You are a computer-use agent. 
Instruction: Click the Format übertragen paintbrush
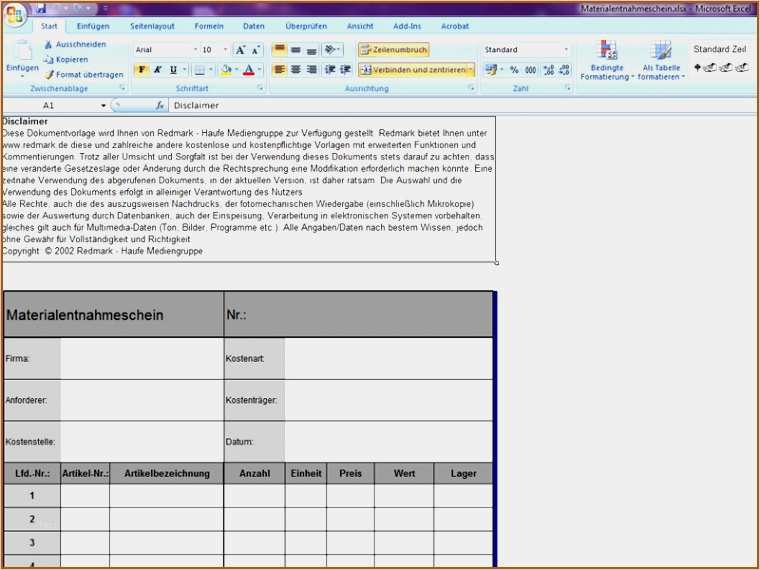click(x=48, y=74)
